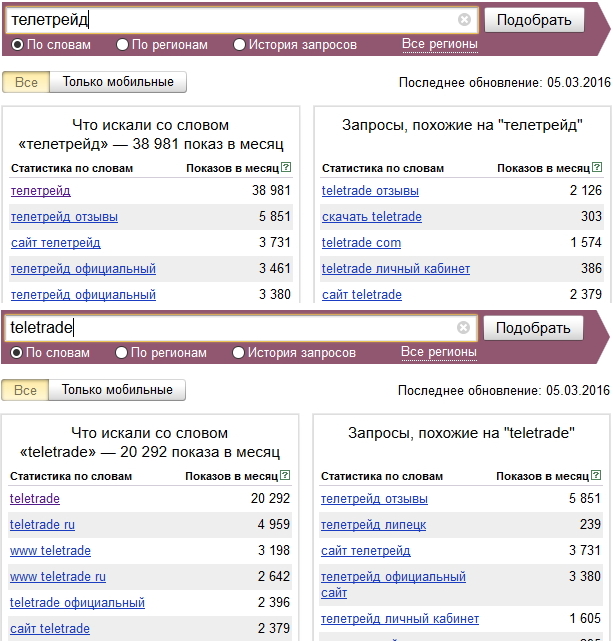This screenshot has width=613, height=641.
Task: Clear the телетрейд search field with the X icon
Action: (x=464, y=19)
